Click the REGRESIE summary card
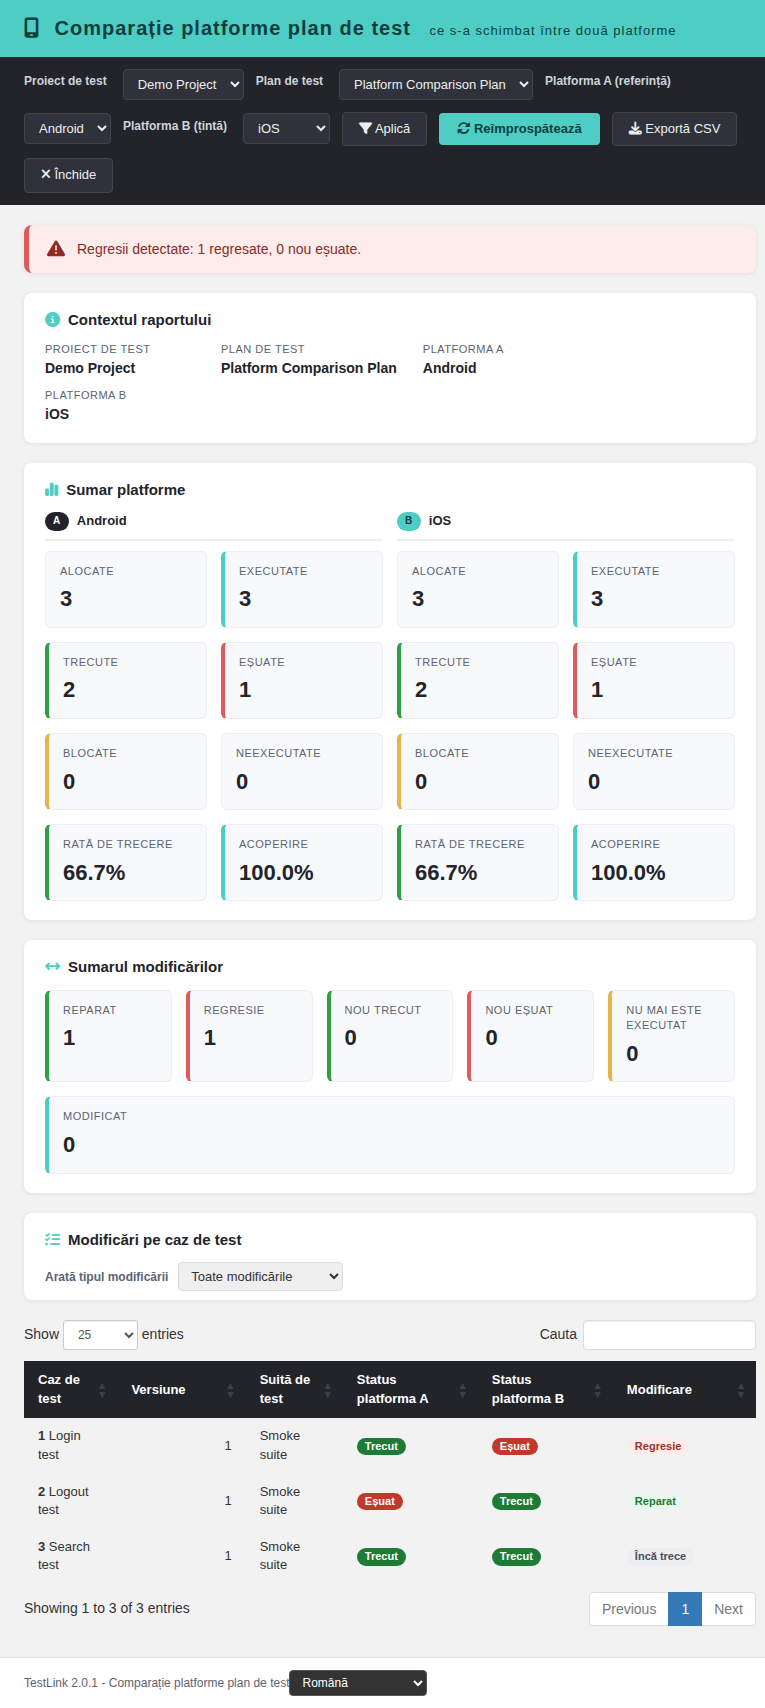This screenshot has width=765, height=1708. [249, 1036]
